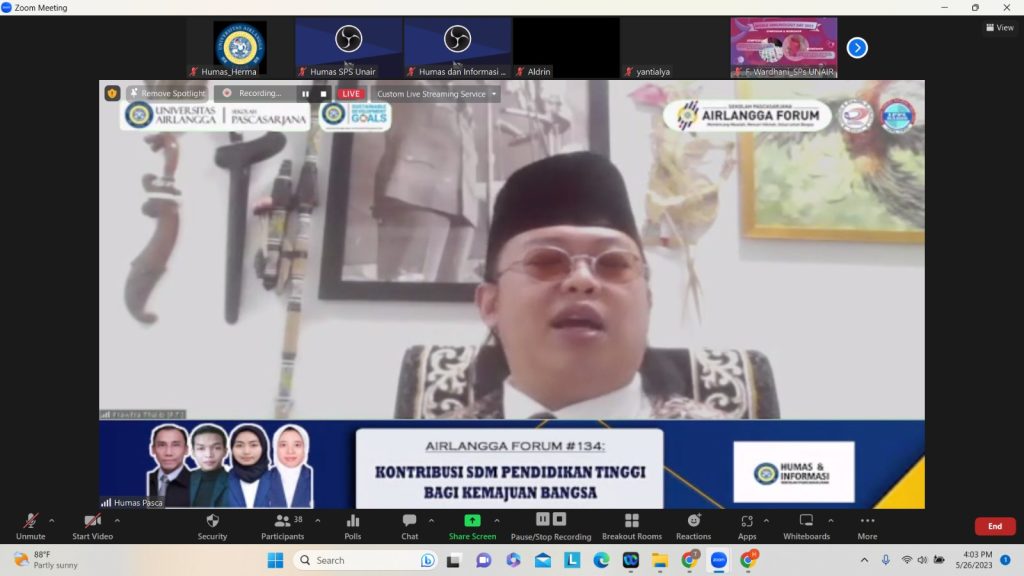Open the Security menu
Image resolution: width=1024 pixels, height=576 pixels.
point(212,526)
